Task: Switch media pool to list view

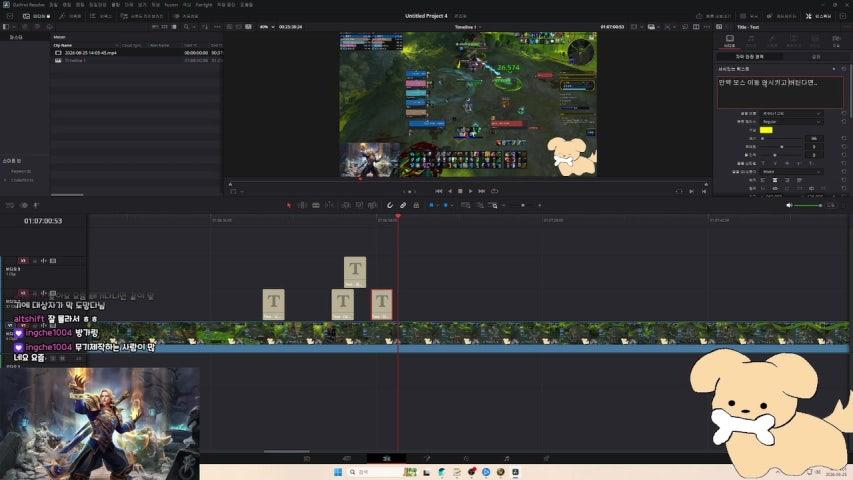Action: pyautogui.click(x=174, y=27)
